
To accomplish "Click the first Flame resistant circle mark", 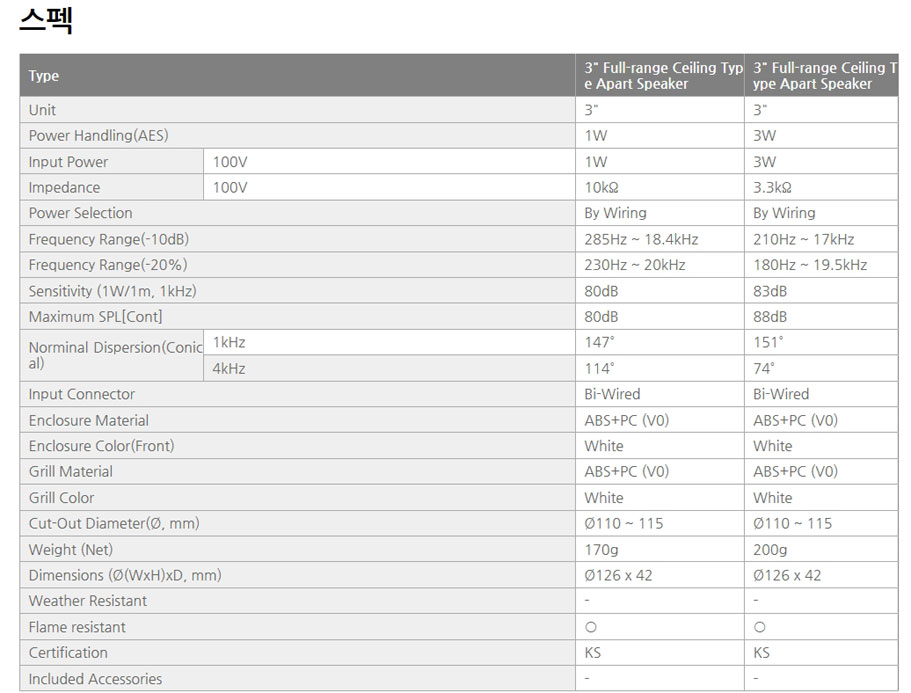I will pyautogui.click(x=590, y=627).
